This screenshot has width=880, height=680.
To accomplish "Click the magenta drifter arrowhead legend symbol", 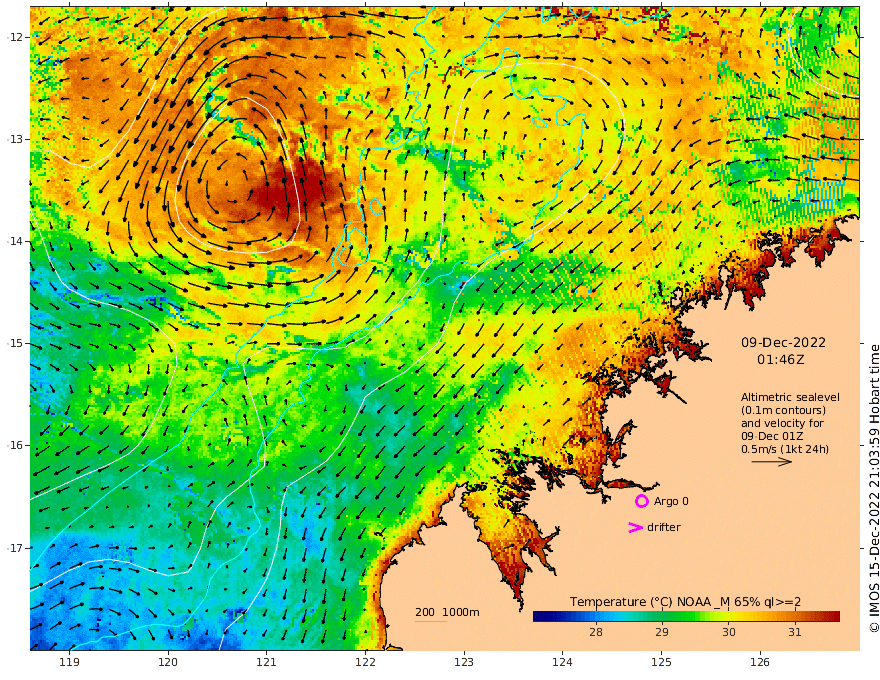I will click(635, 527).
